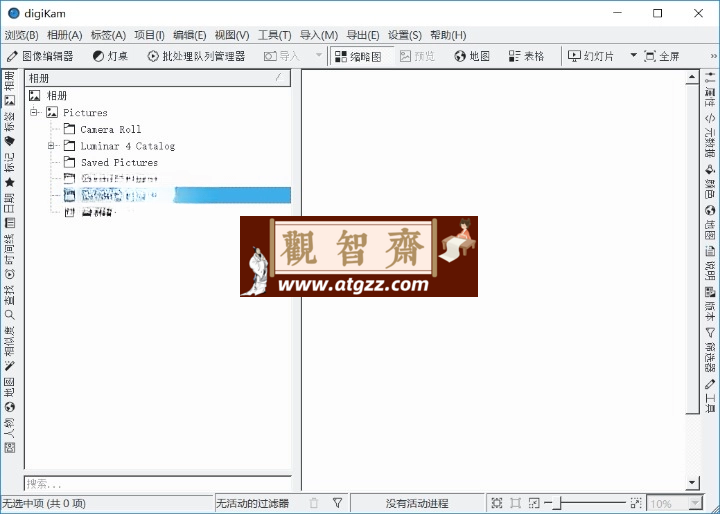Click the fit-to-window zoom icon in status bar
This screenshot has width=720, height=514.
[x=496, y=503]
